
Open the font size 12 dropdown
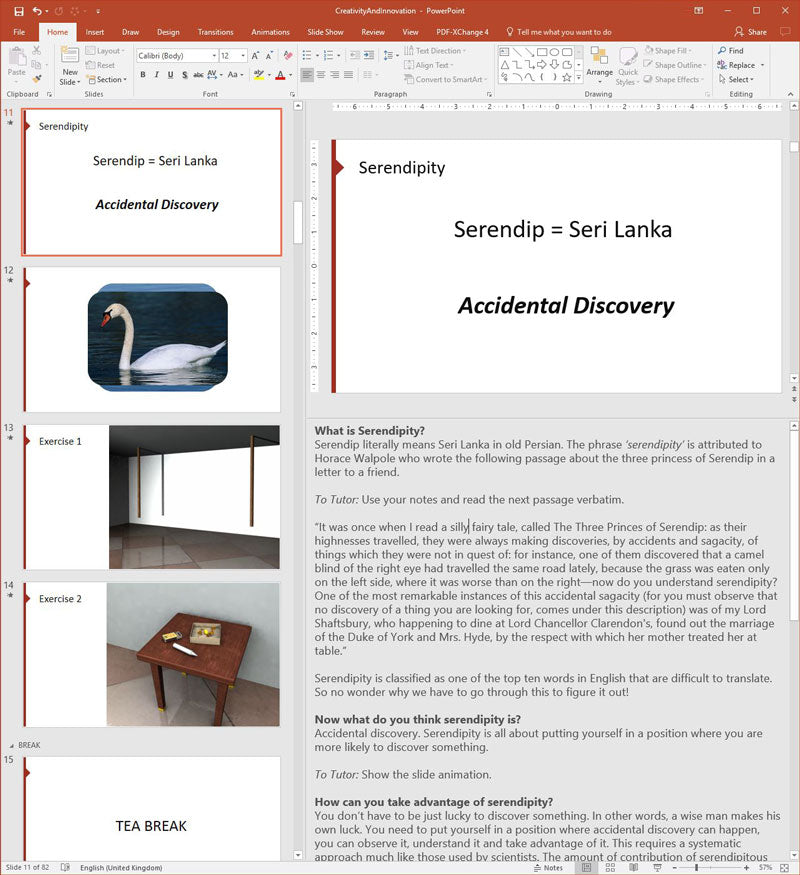pos(243,56)
